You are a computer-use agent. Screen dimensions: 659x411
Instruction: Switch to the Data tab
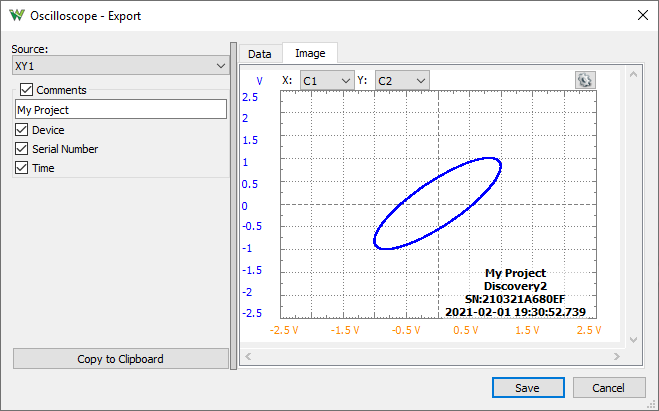click(x=259, y=54)
